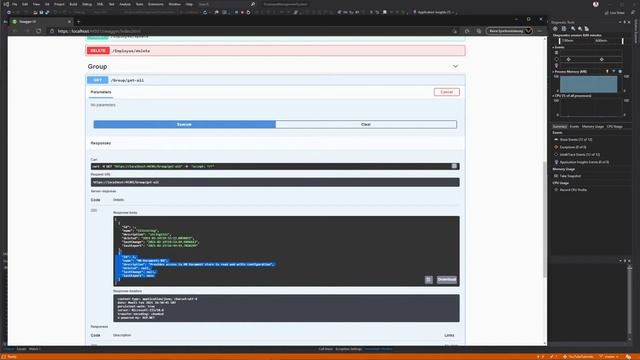Collapse the Events graph section

click(x=553, y=47)
